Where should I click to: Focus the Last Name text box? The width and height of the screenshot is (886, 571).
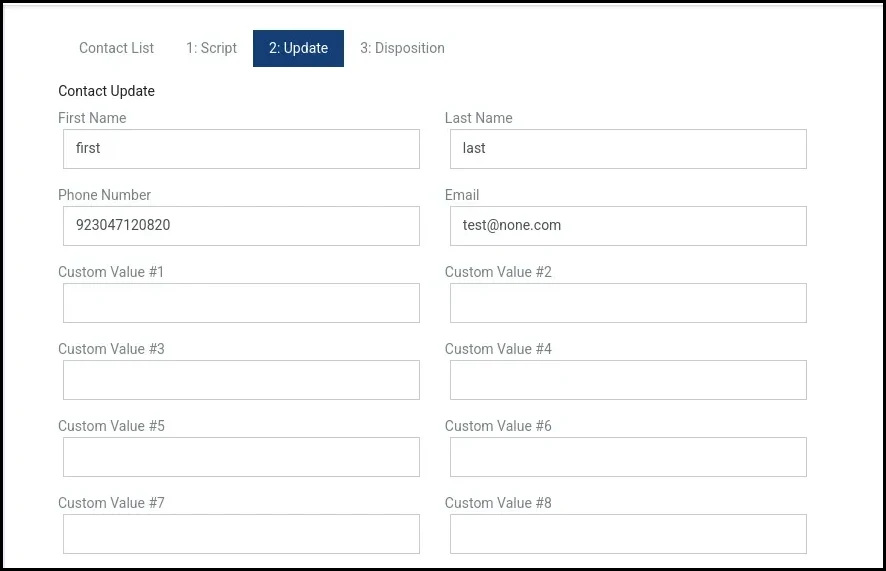(628, 149)
